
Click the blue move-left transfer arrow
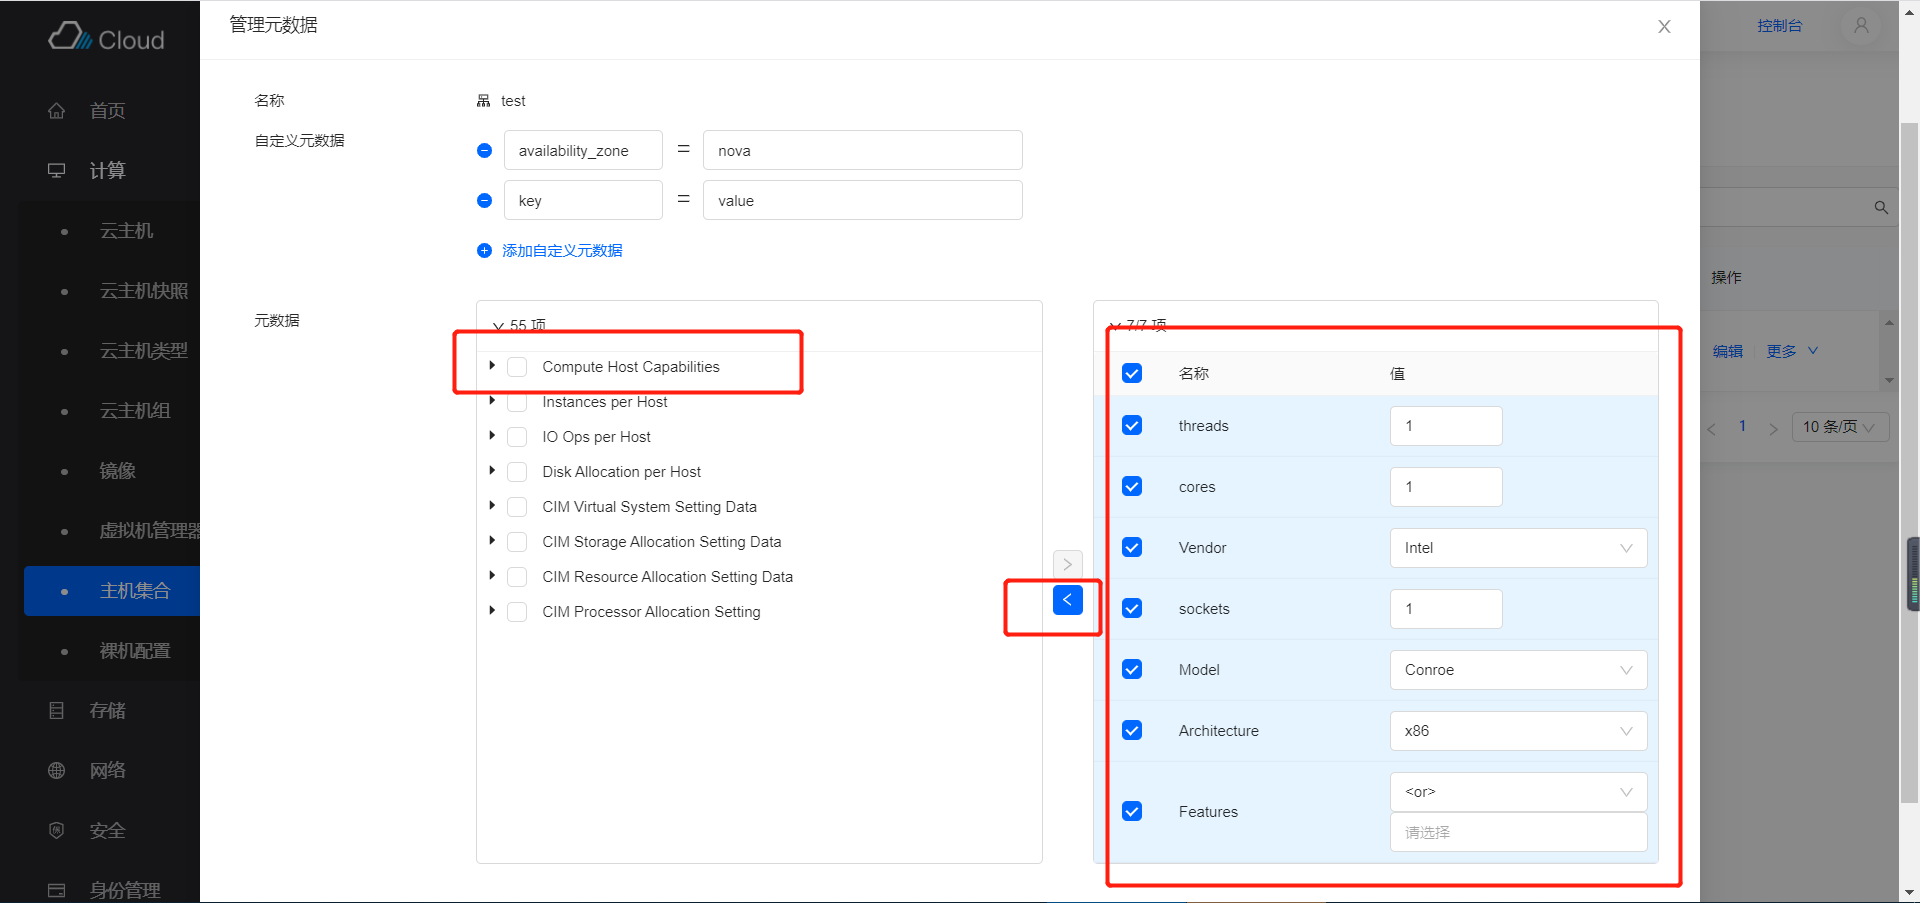point(1067,600)
